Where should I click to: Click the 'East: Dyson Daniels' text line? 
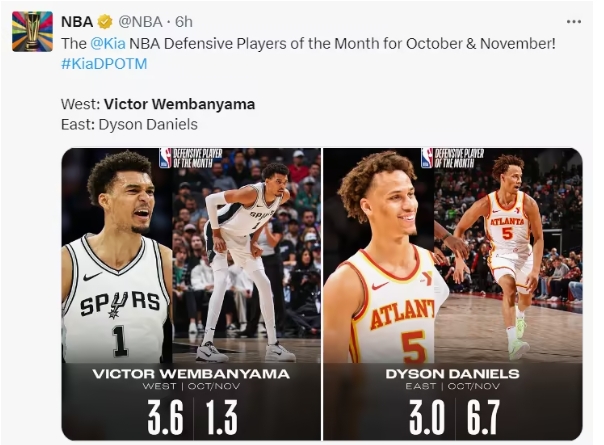click(x=129, y=125)
